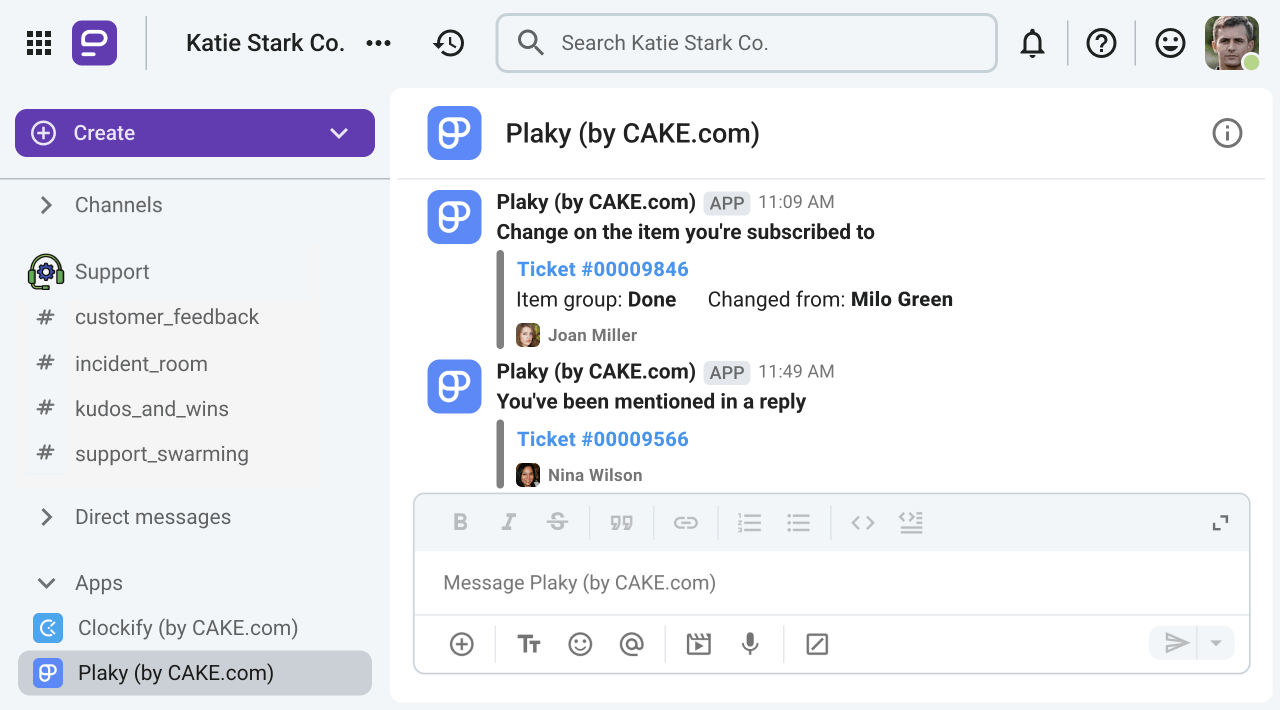Attach a file with the plus icon
Screen dimensions: 1280x710
pyautogui.click(x=461, y=643)
